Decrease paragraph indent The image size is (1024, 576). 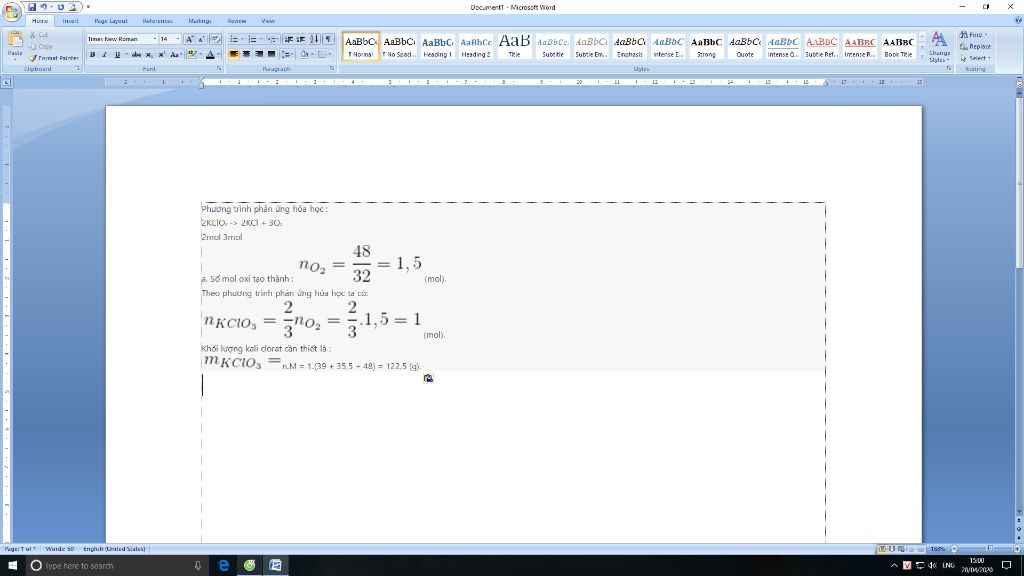[x=289, y=39]
